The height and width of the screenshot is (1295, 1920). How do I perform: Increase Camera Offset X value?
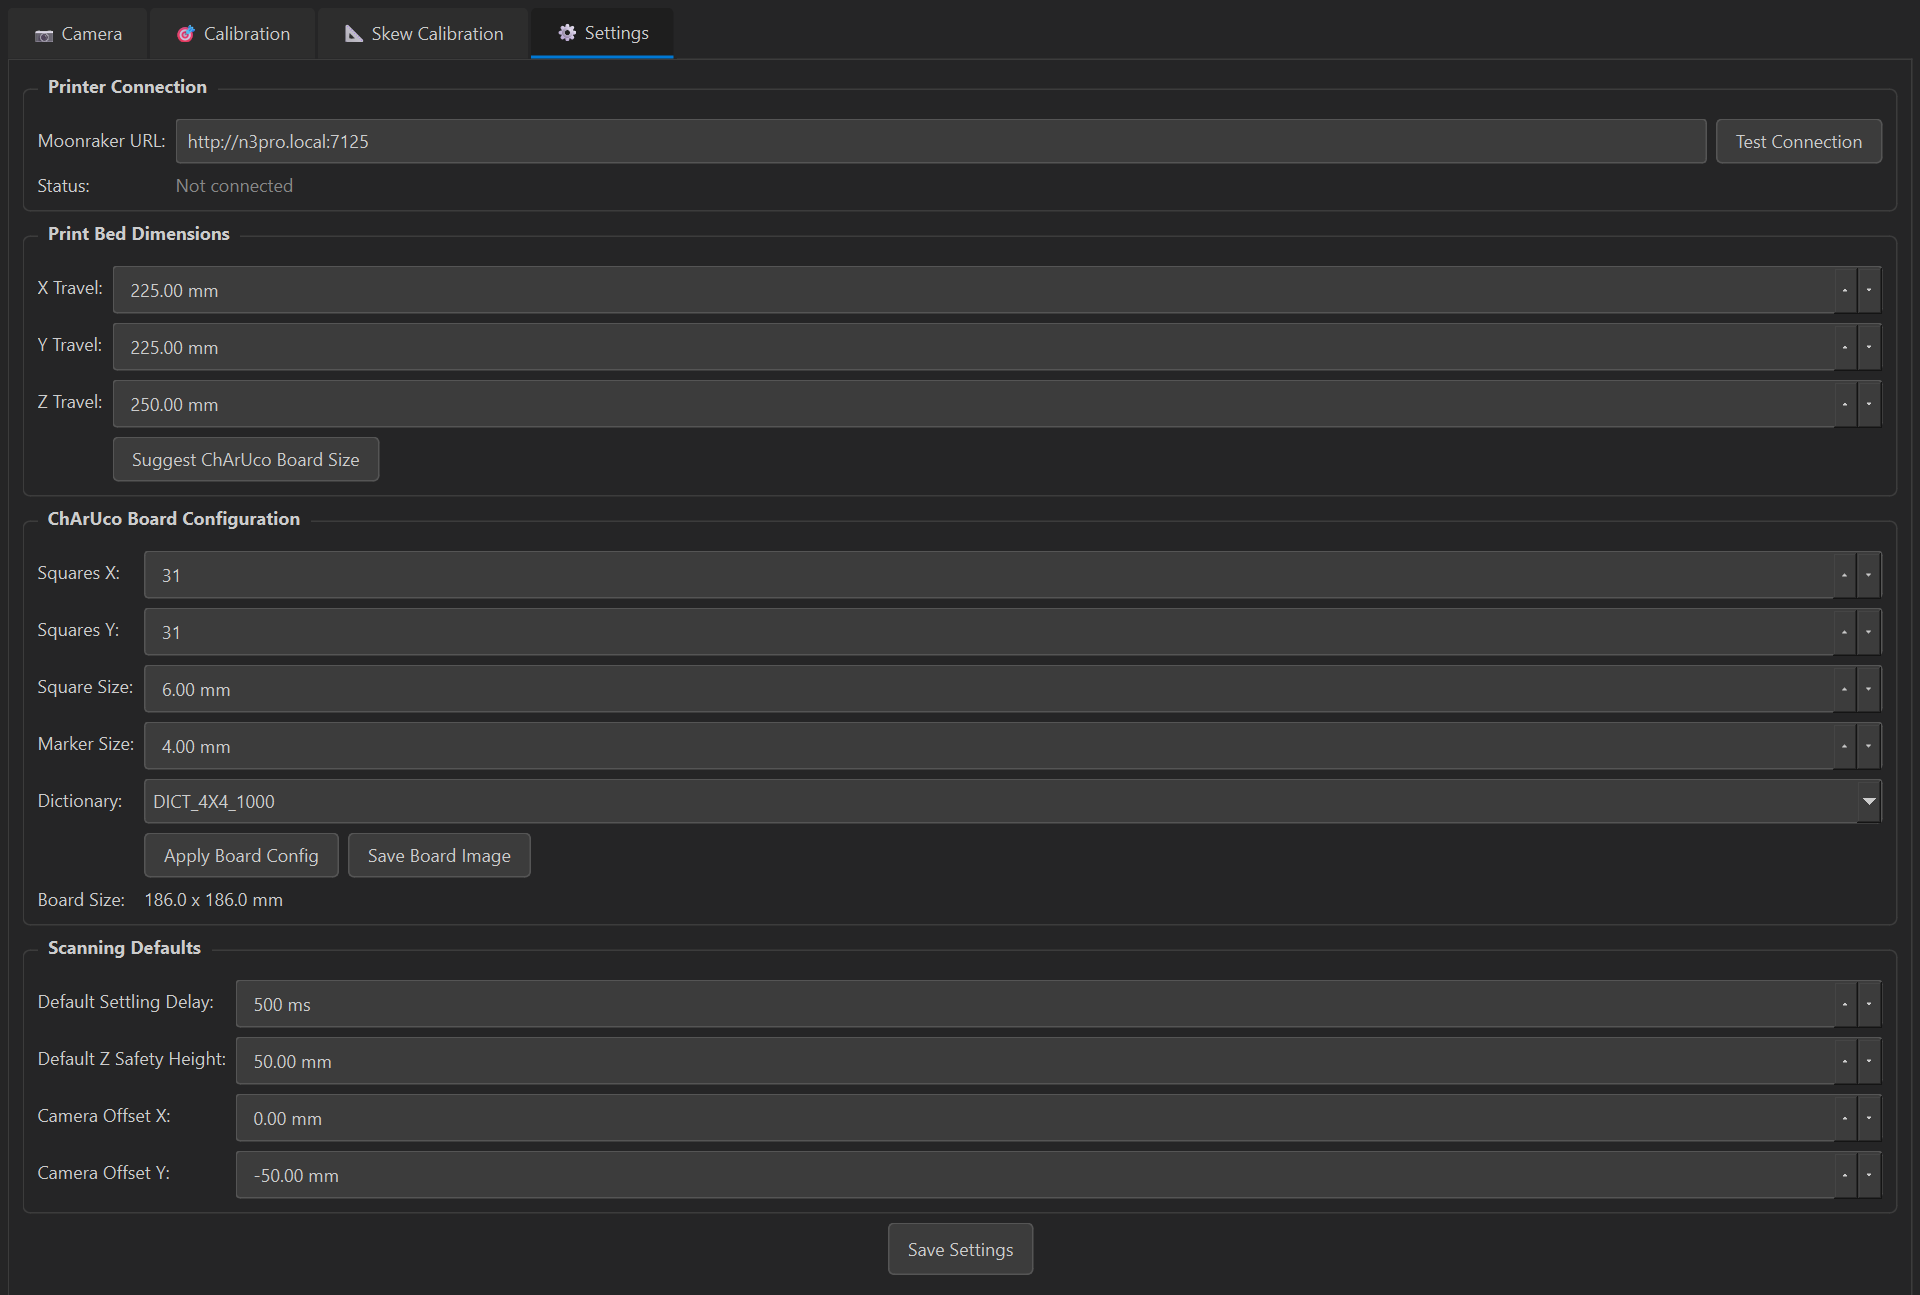[1845, 1118]
